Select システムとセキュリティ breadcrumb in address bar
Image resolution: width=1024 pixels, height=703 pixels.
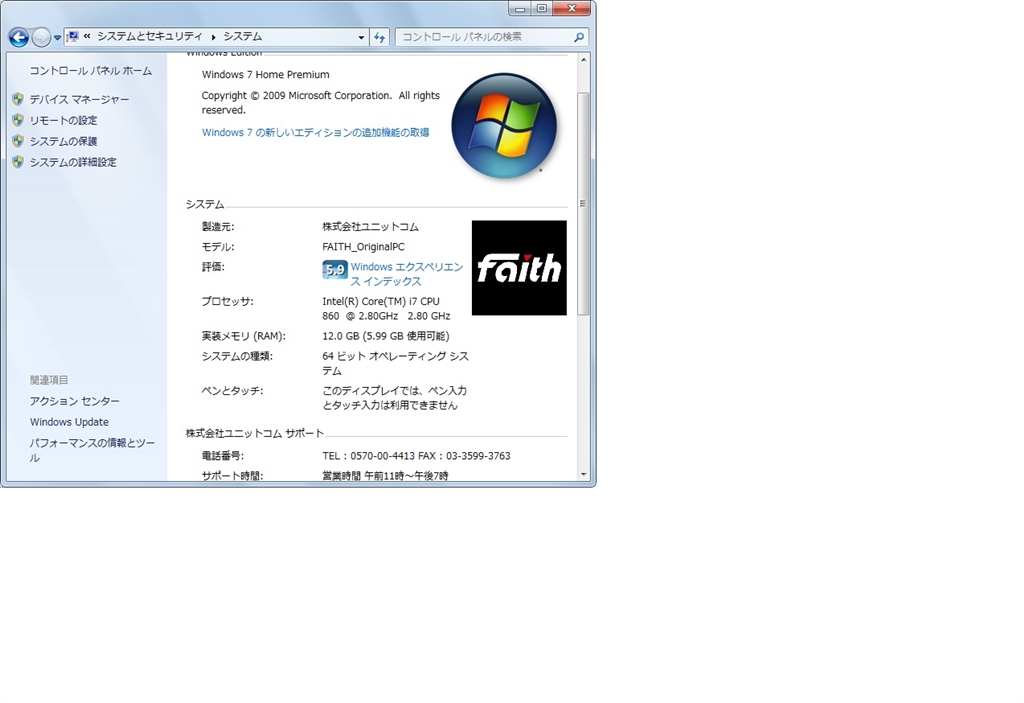pos(150,37)
